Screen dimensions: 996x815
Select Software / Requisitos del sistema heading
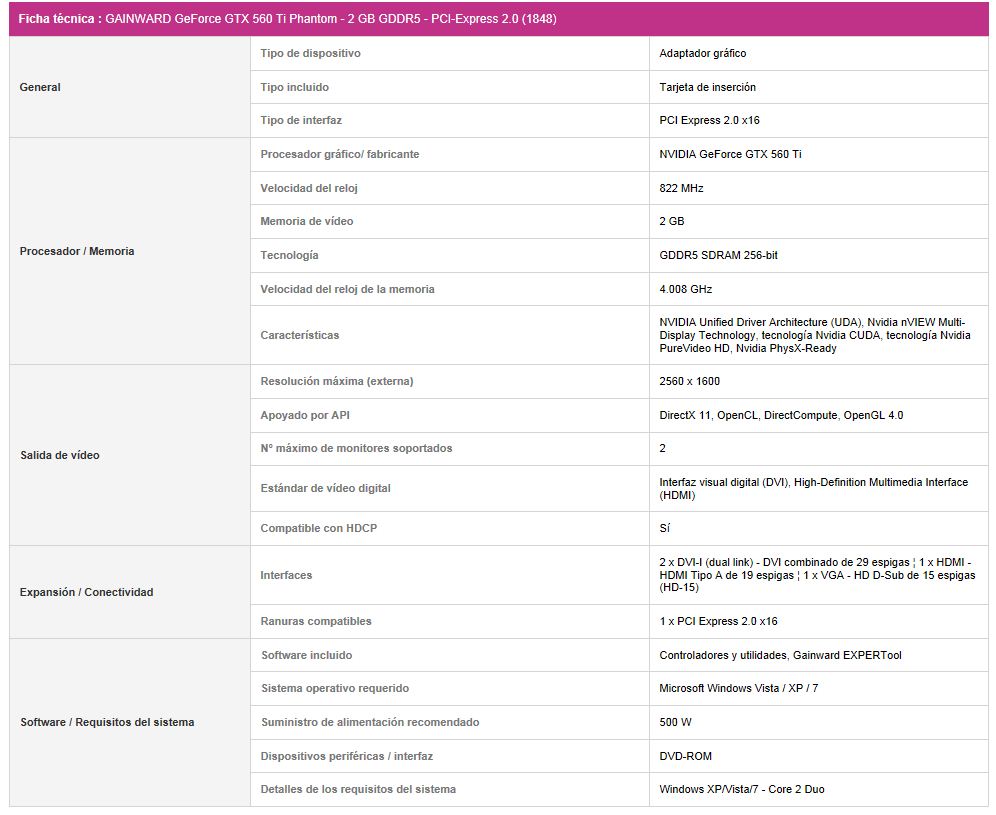coord(107,722)
